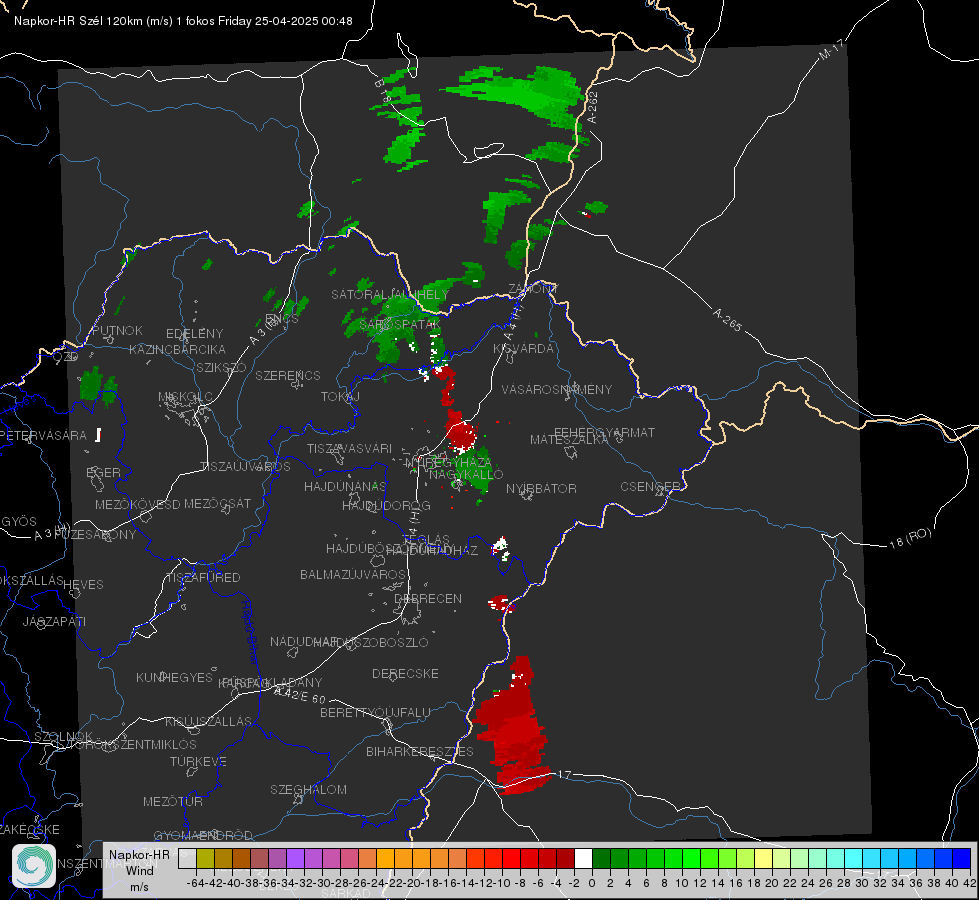This screenshot has height=900, width=979.
Task: Click the A-265 road label
Action: [x=727, y=319]
